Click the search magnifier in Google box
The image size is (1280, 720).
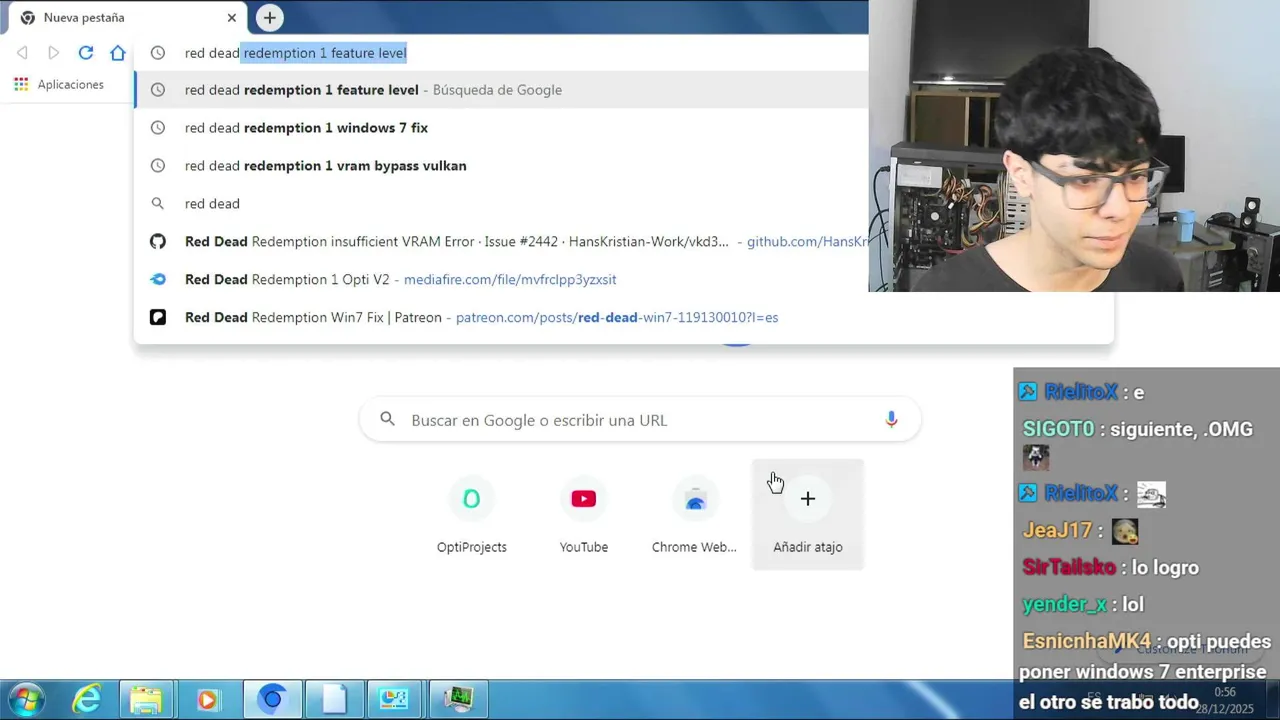387,420
